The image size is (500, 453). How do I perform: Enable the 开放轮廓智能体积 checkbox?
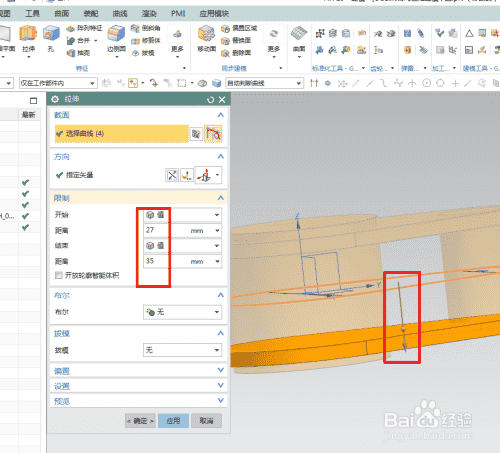tap(59, 275)
